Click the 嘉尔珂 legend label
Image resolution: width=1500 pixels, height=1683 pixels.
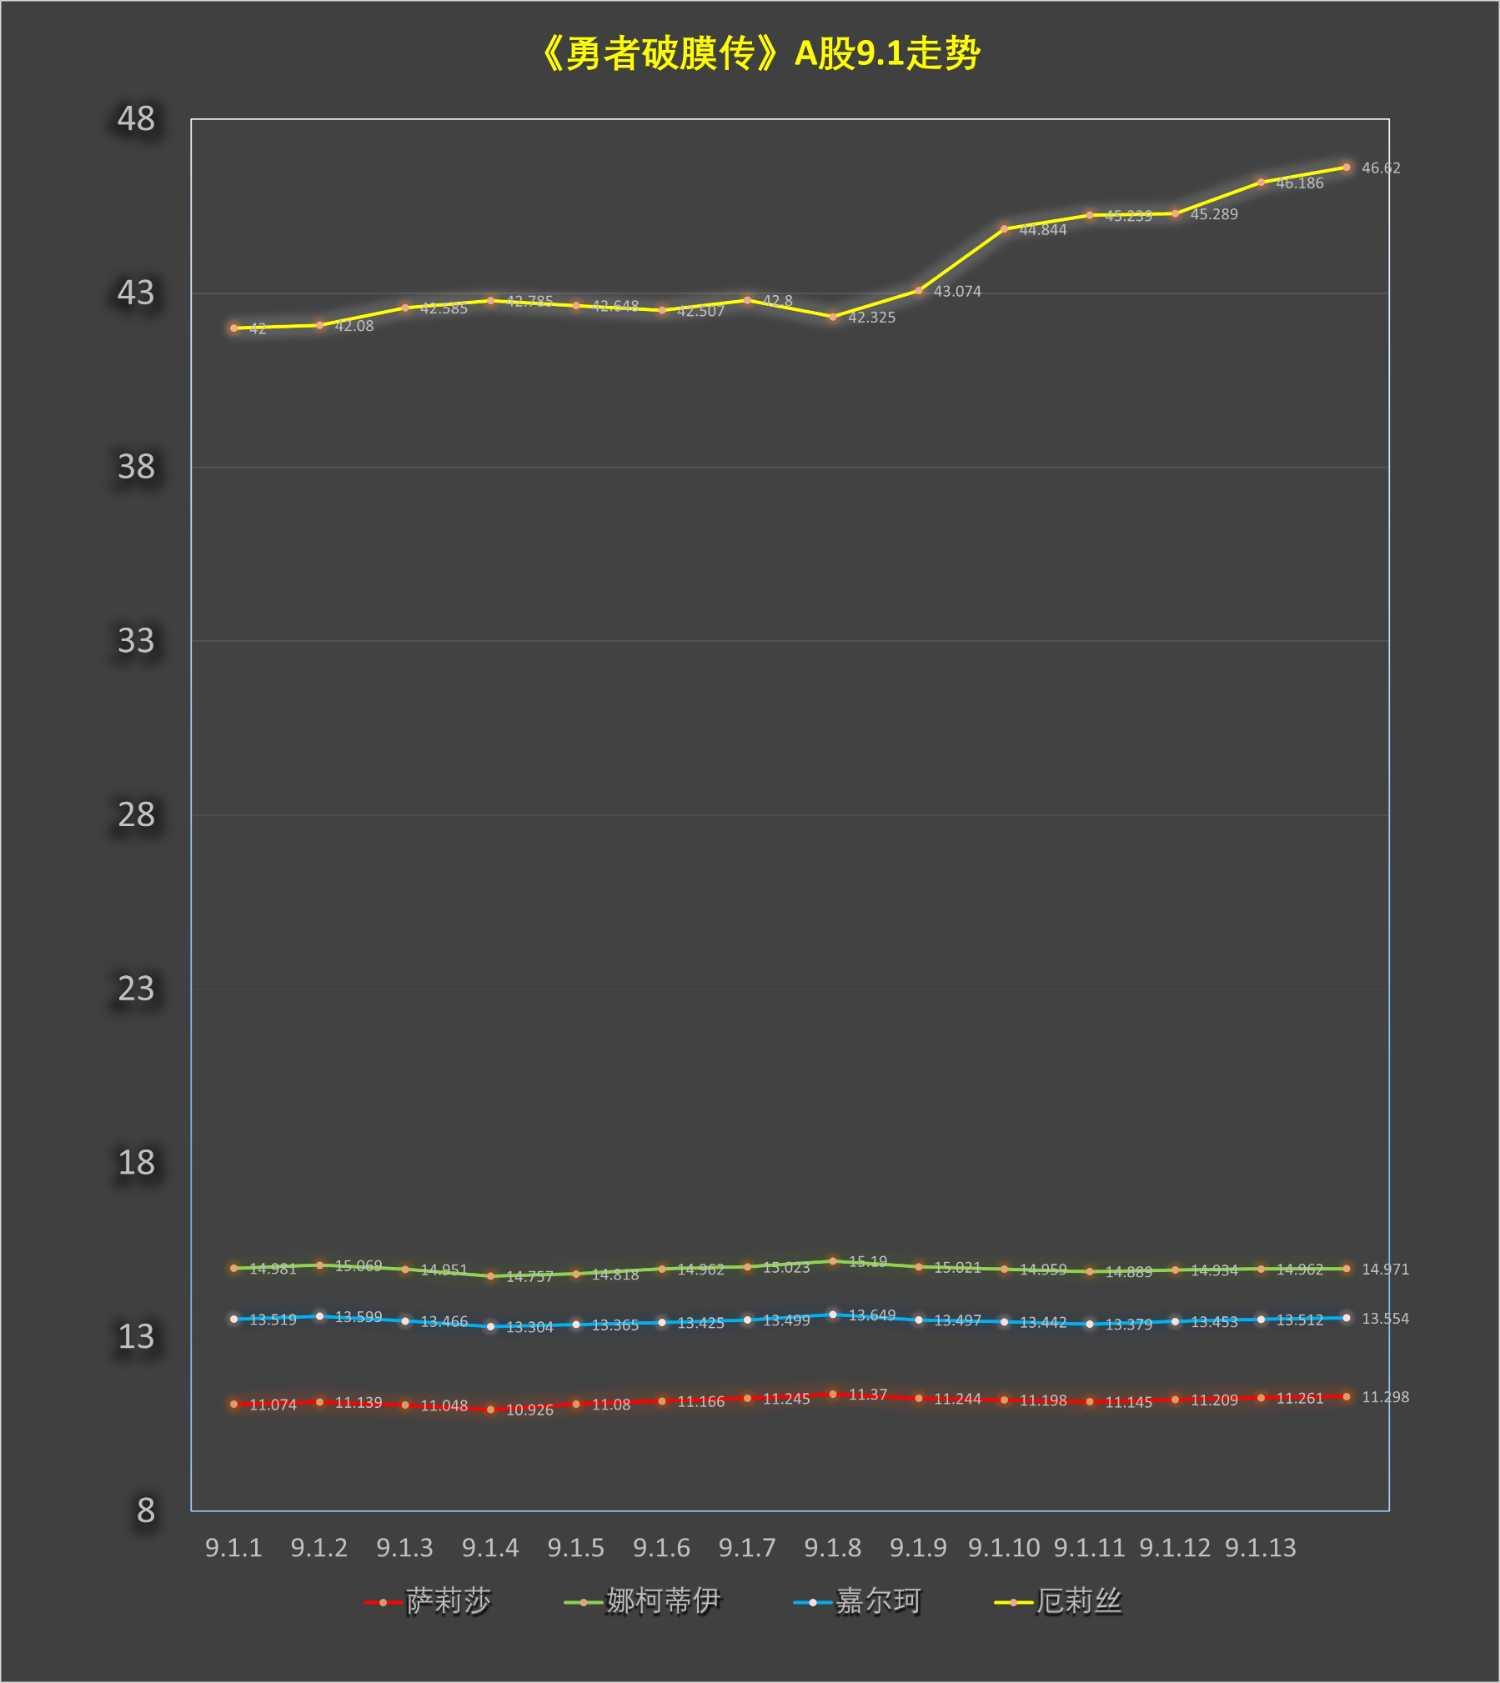coord(877,1601)
